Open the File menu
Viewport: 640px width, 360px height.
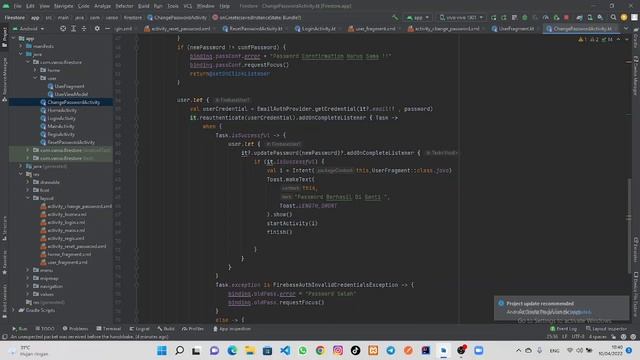point(18,6)
